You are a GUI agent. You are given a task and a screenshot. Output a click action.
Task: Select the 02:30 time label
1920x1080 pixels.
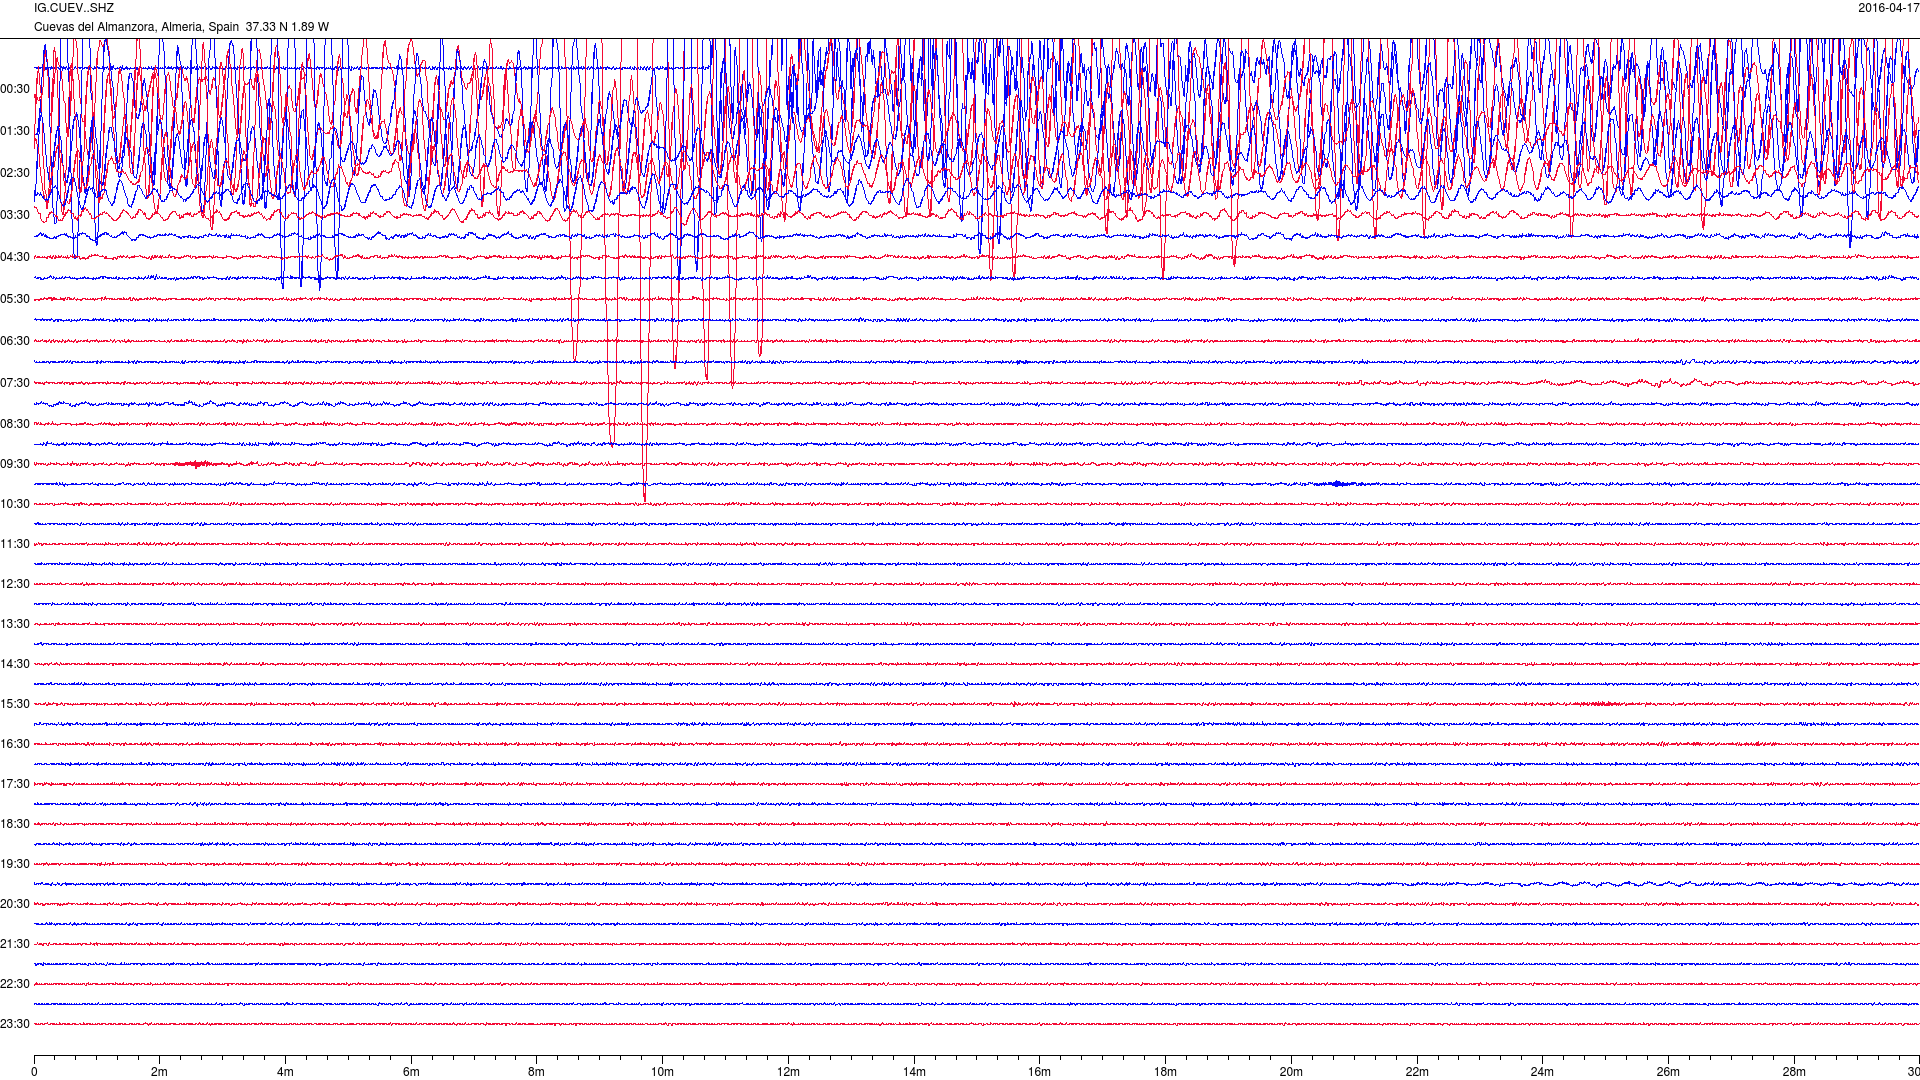pos(15,173)
